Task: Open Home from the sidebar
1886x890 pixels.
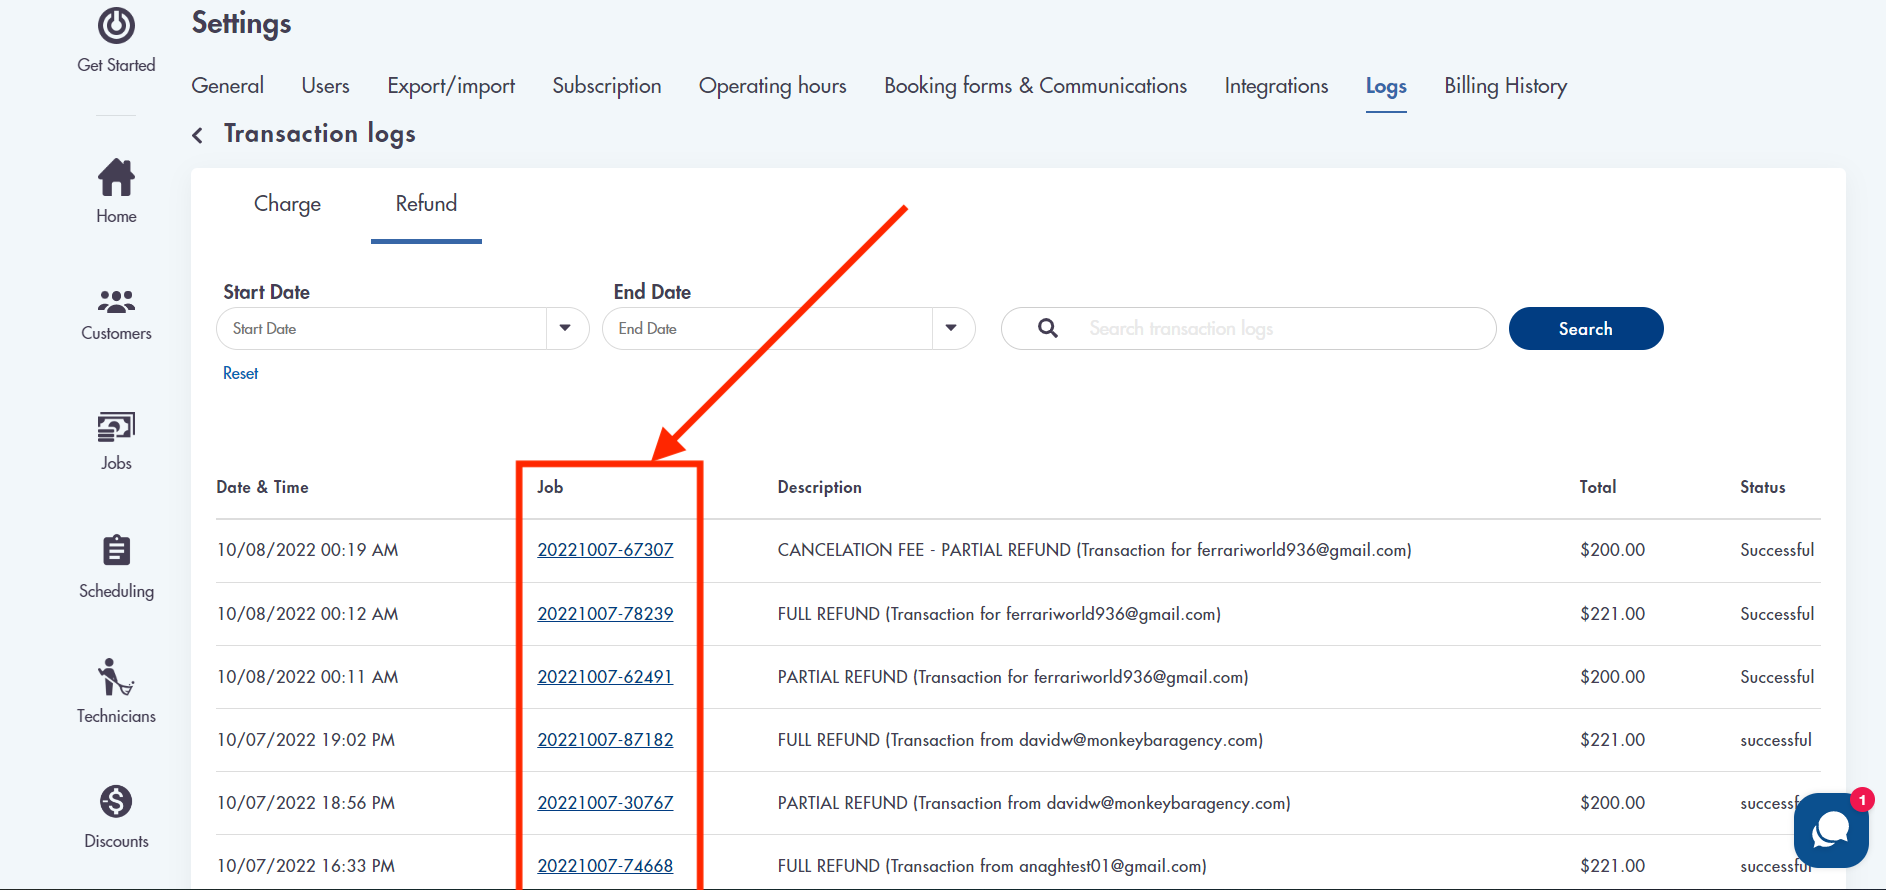Action: pyautogui.click(x=116, y=179)
